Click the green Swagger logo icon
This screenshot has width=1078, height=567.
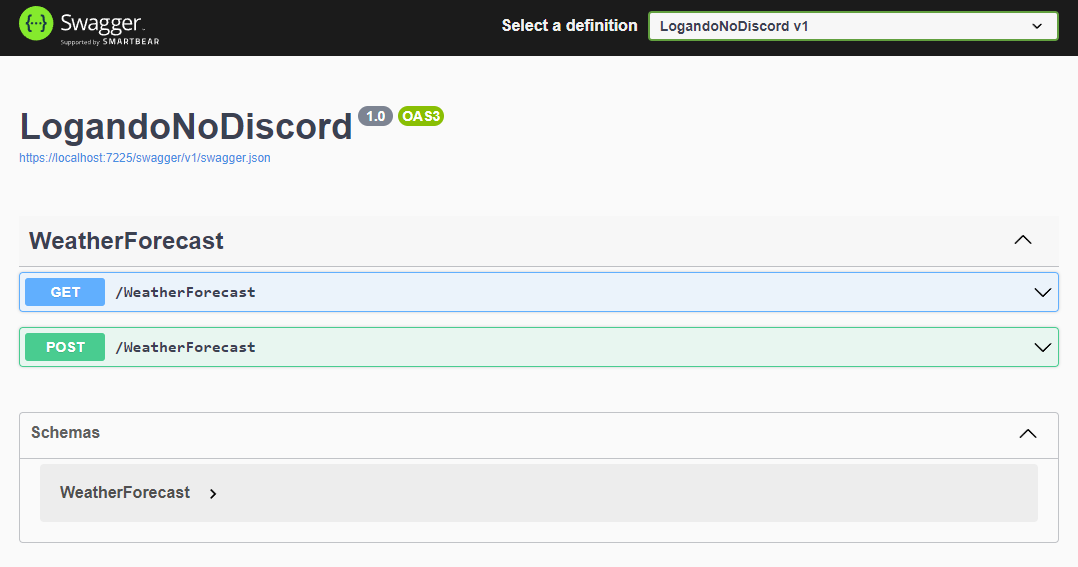click(x=36, y=23)
